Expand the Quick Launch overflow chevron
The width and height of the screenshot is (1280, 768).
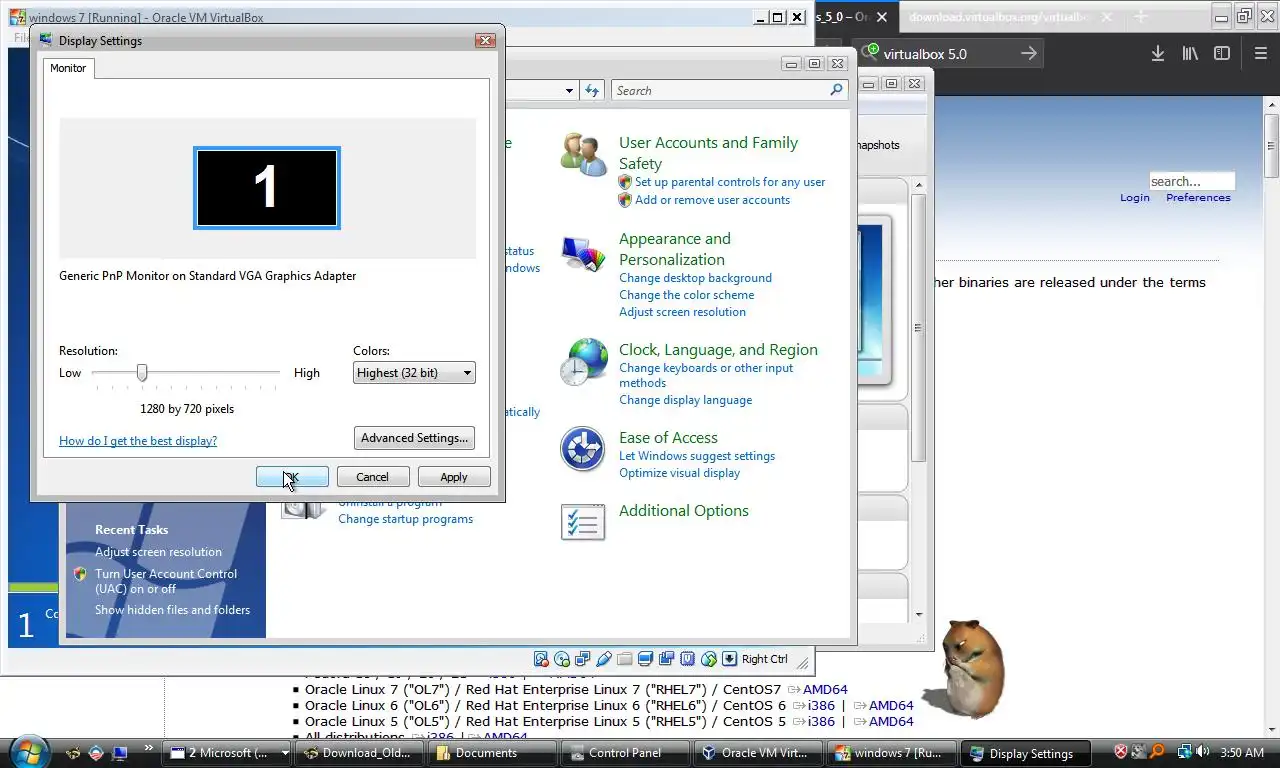pos(150,747)
